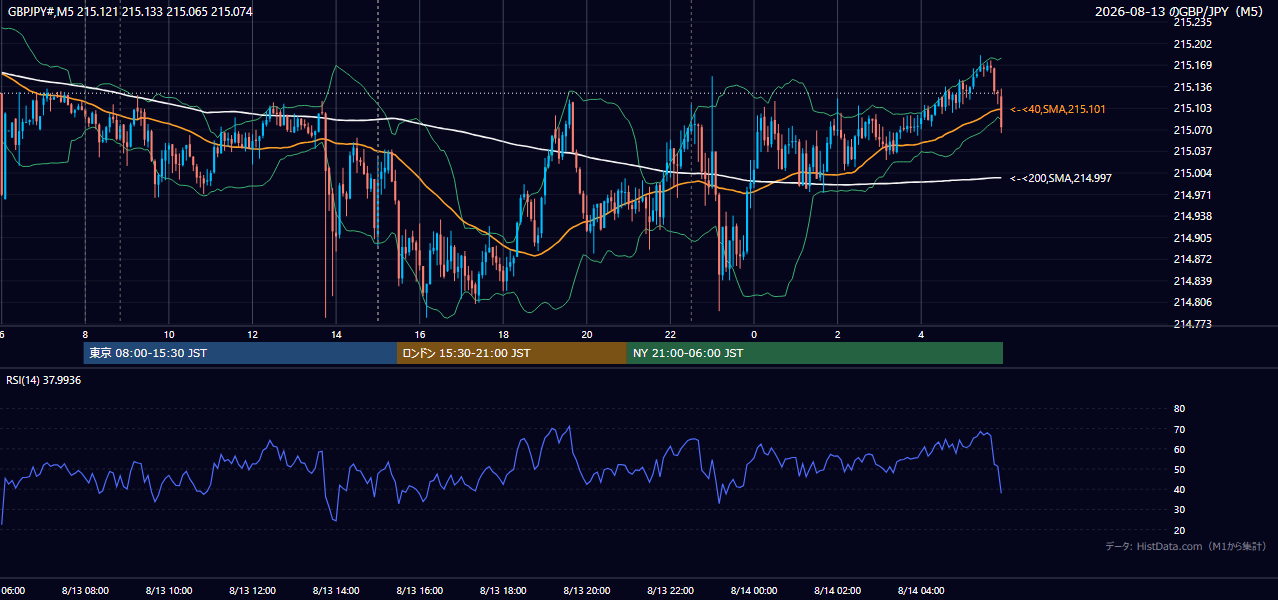Image resolution: width=1278 pixels, height=600 pixels.
Task: Click price axis value 214.839
Action: 1192,281
